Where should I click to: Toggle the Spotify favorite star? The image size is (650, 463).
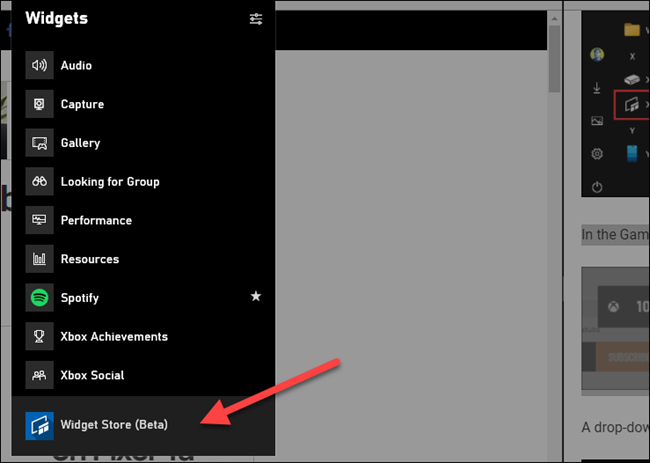point(256,298)
